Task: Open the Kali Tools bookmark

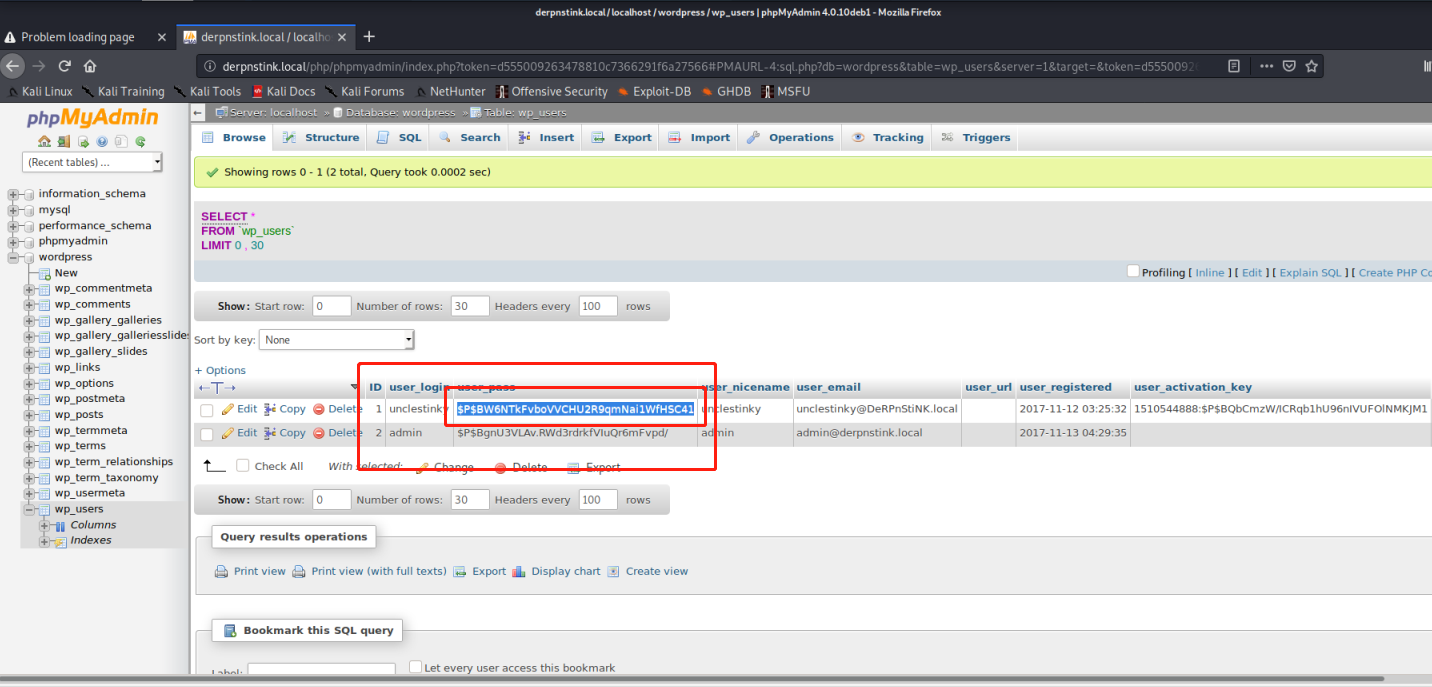Action: click(x=209, y=91)
